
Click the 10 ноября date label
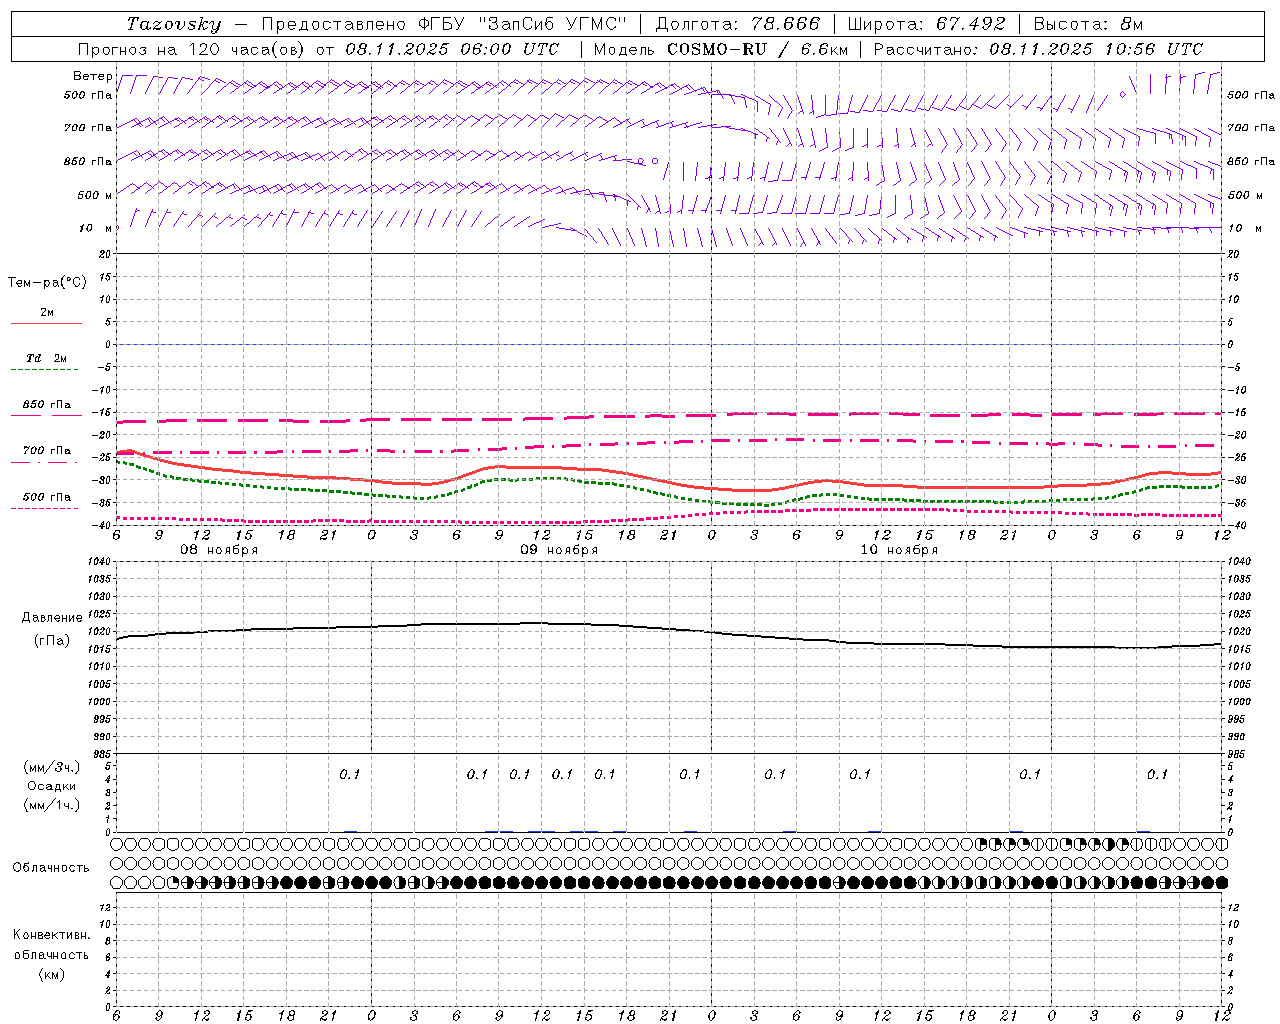tap(899, 550)
